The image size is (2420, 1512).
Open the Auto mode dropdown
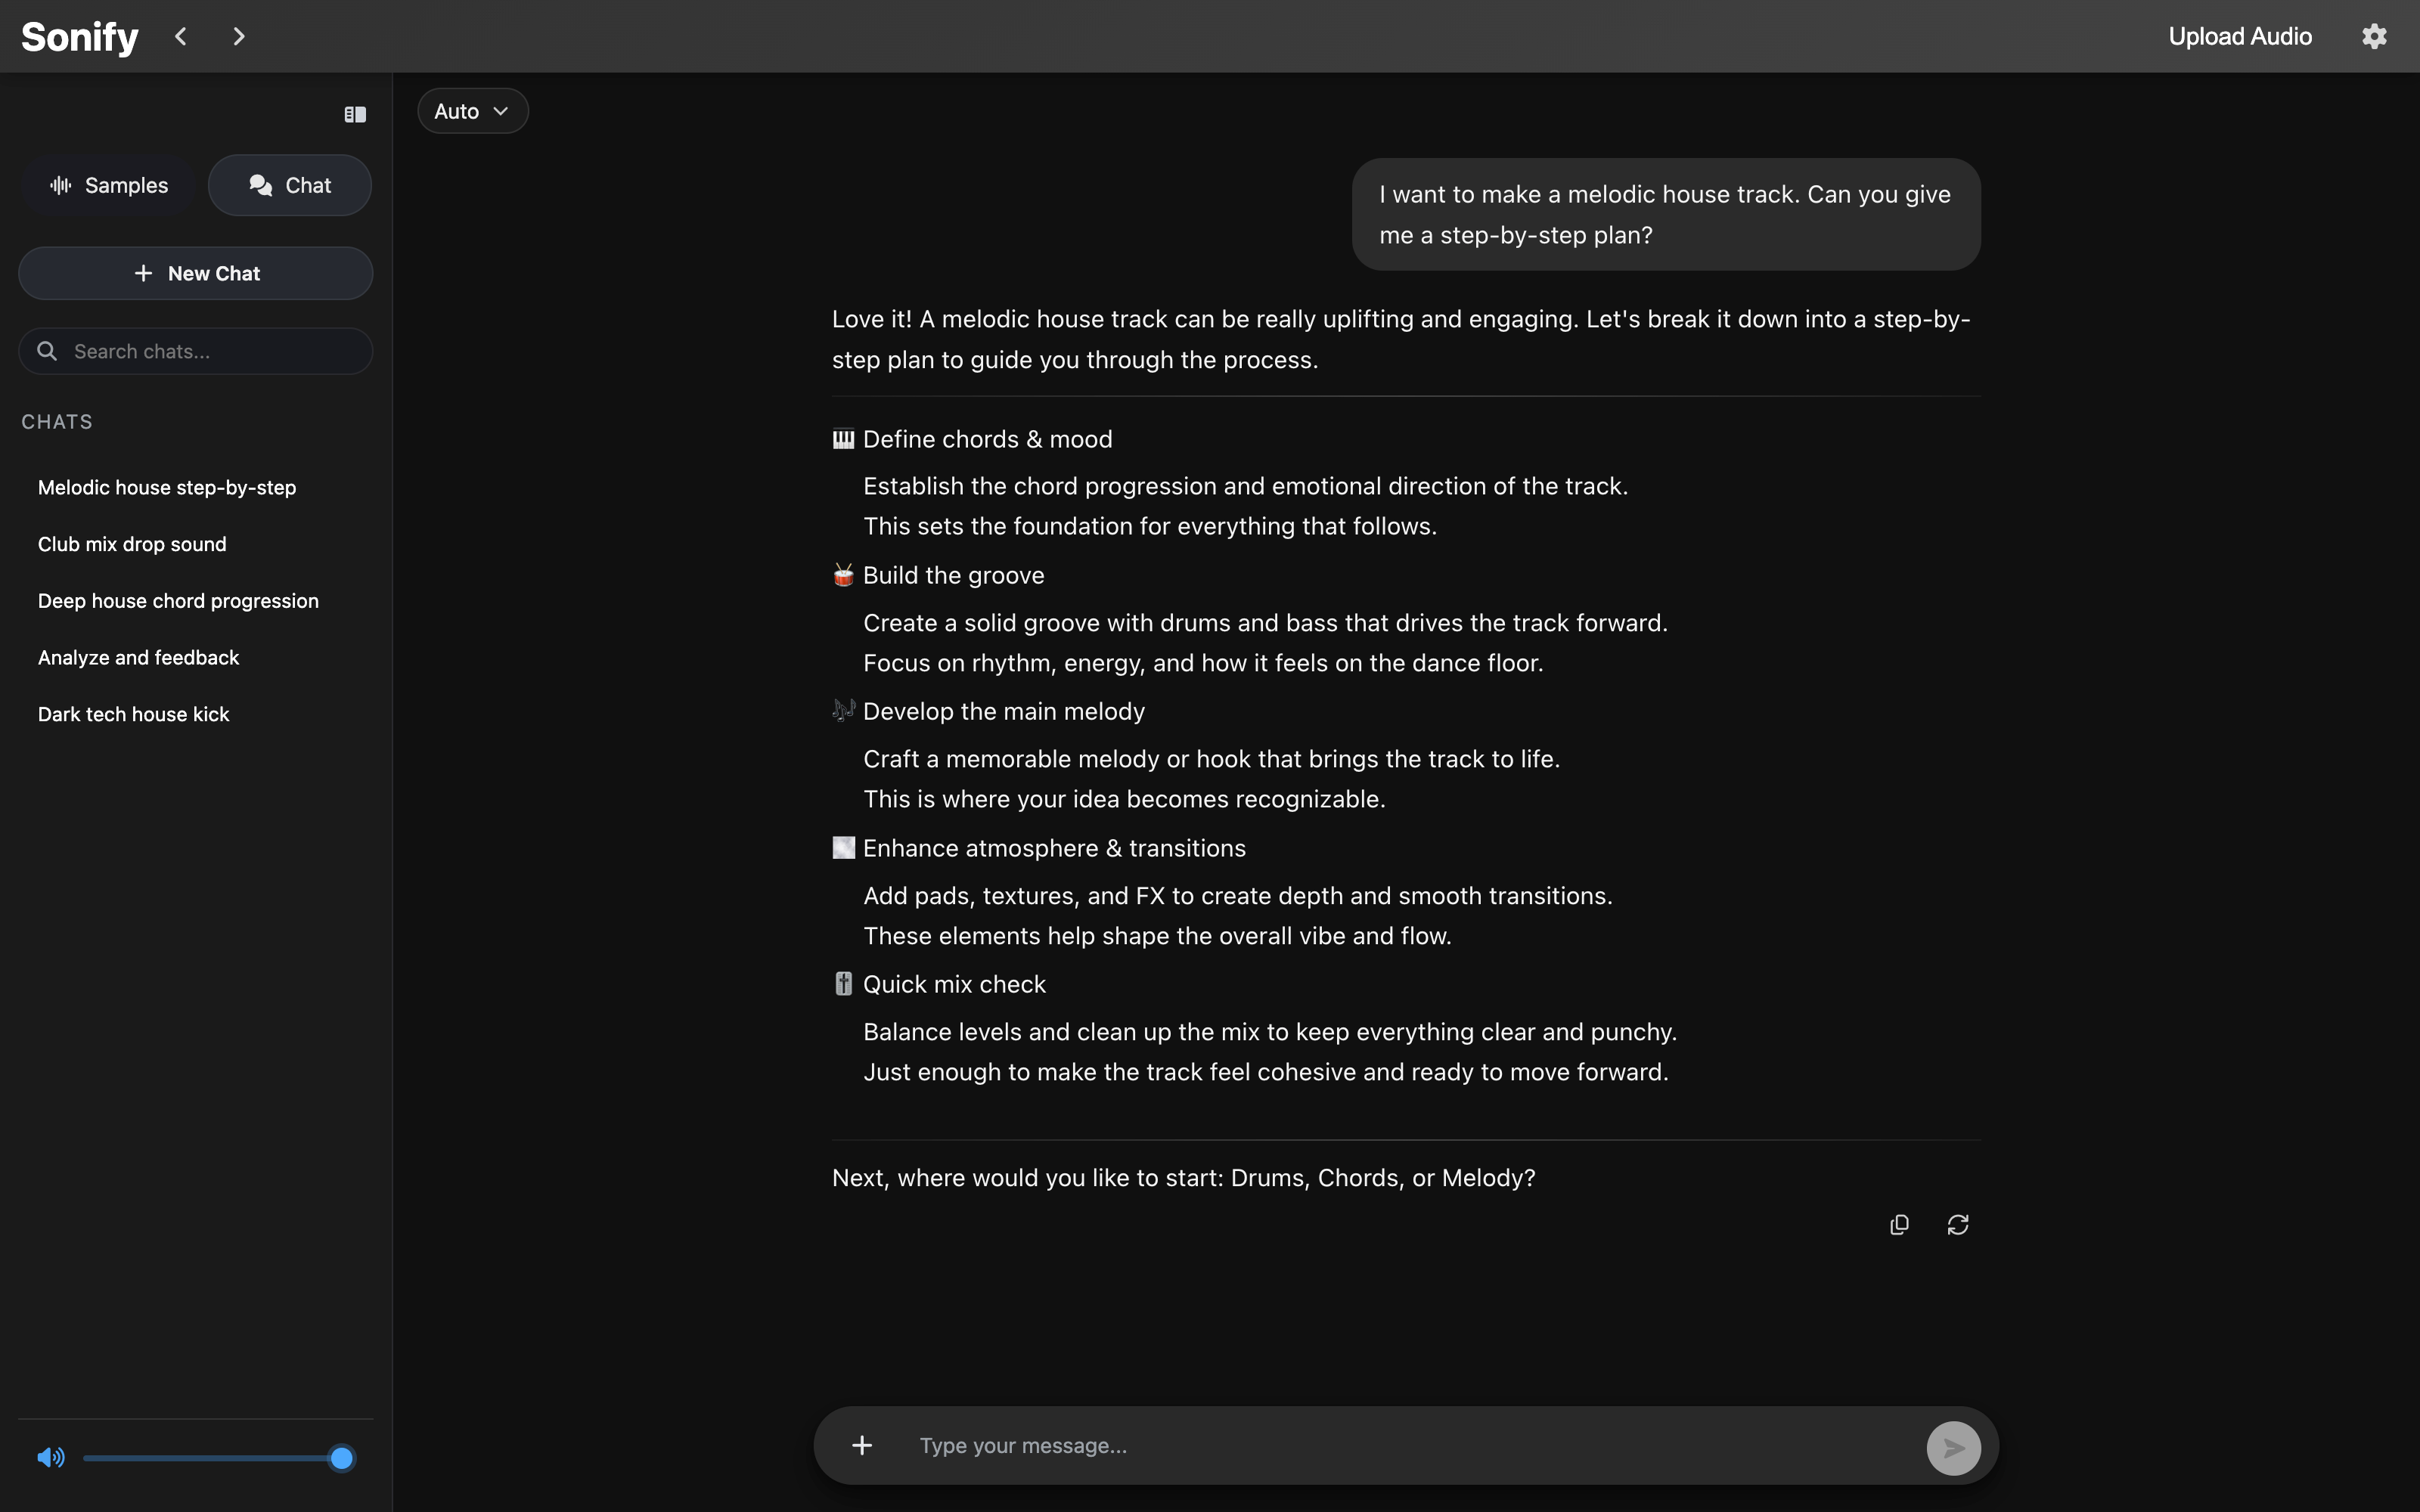coord(472,111)
